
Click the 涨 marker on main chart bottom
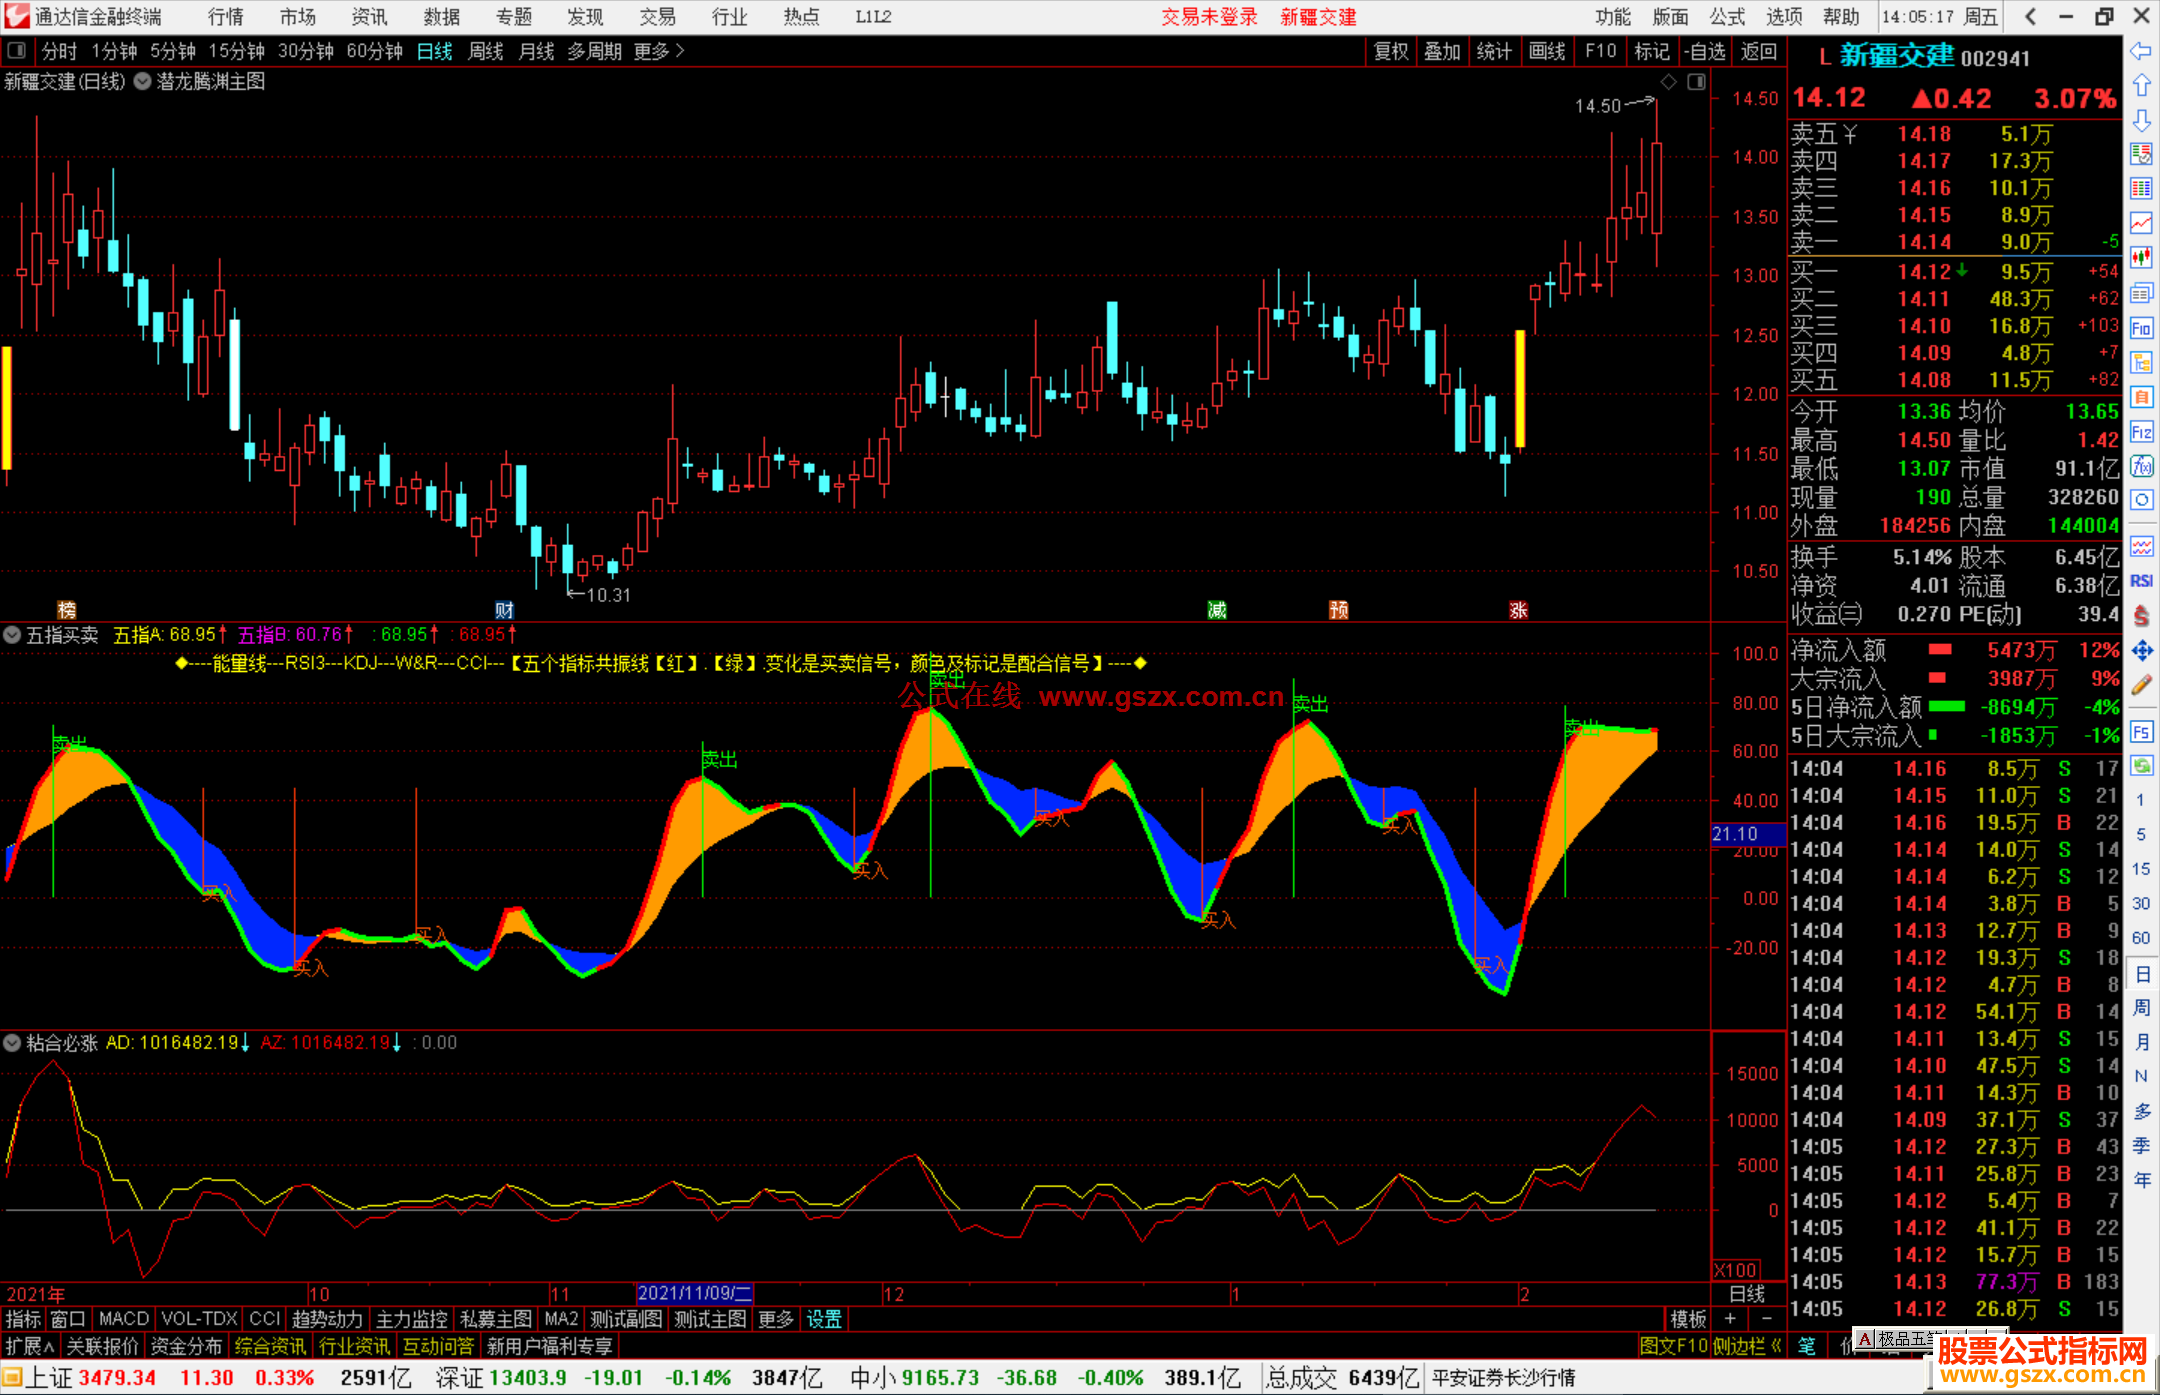click(x=1518, y=610)
